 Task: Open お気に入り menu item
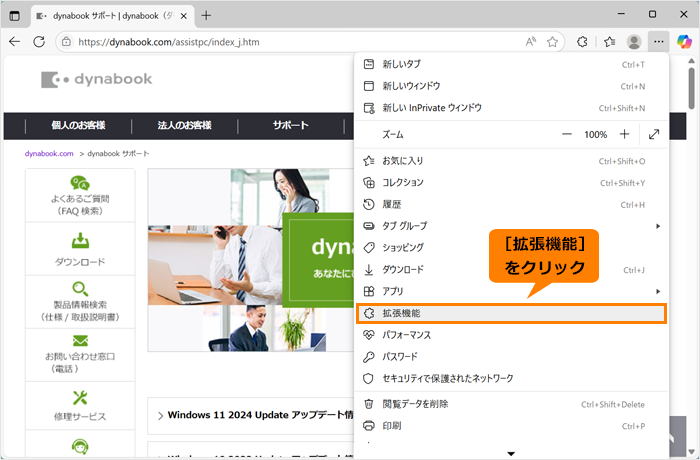point(512,161)
